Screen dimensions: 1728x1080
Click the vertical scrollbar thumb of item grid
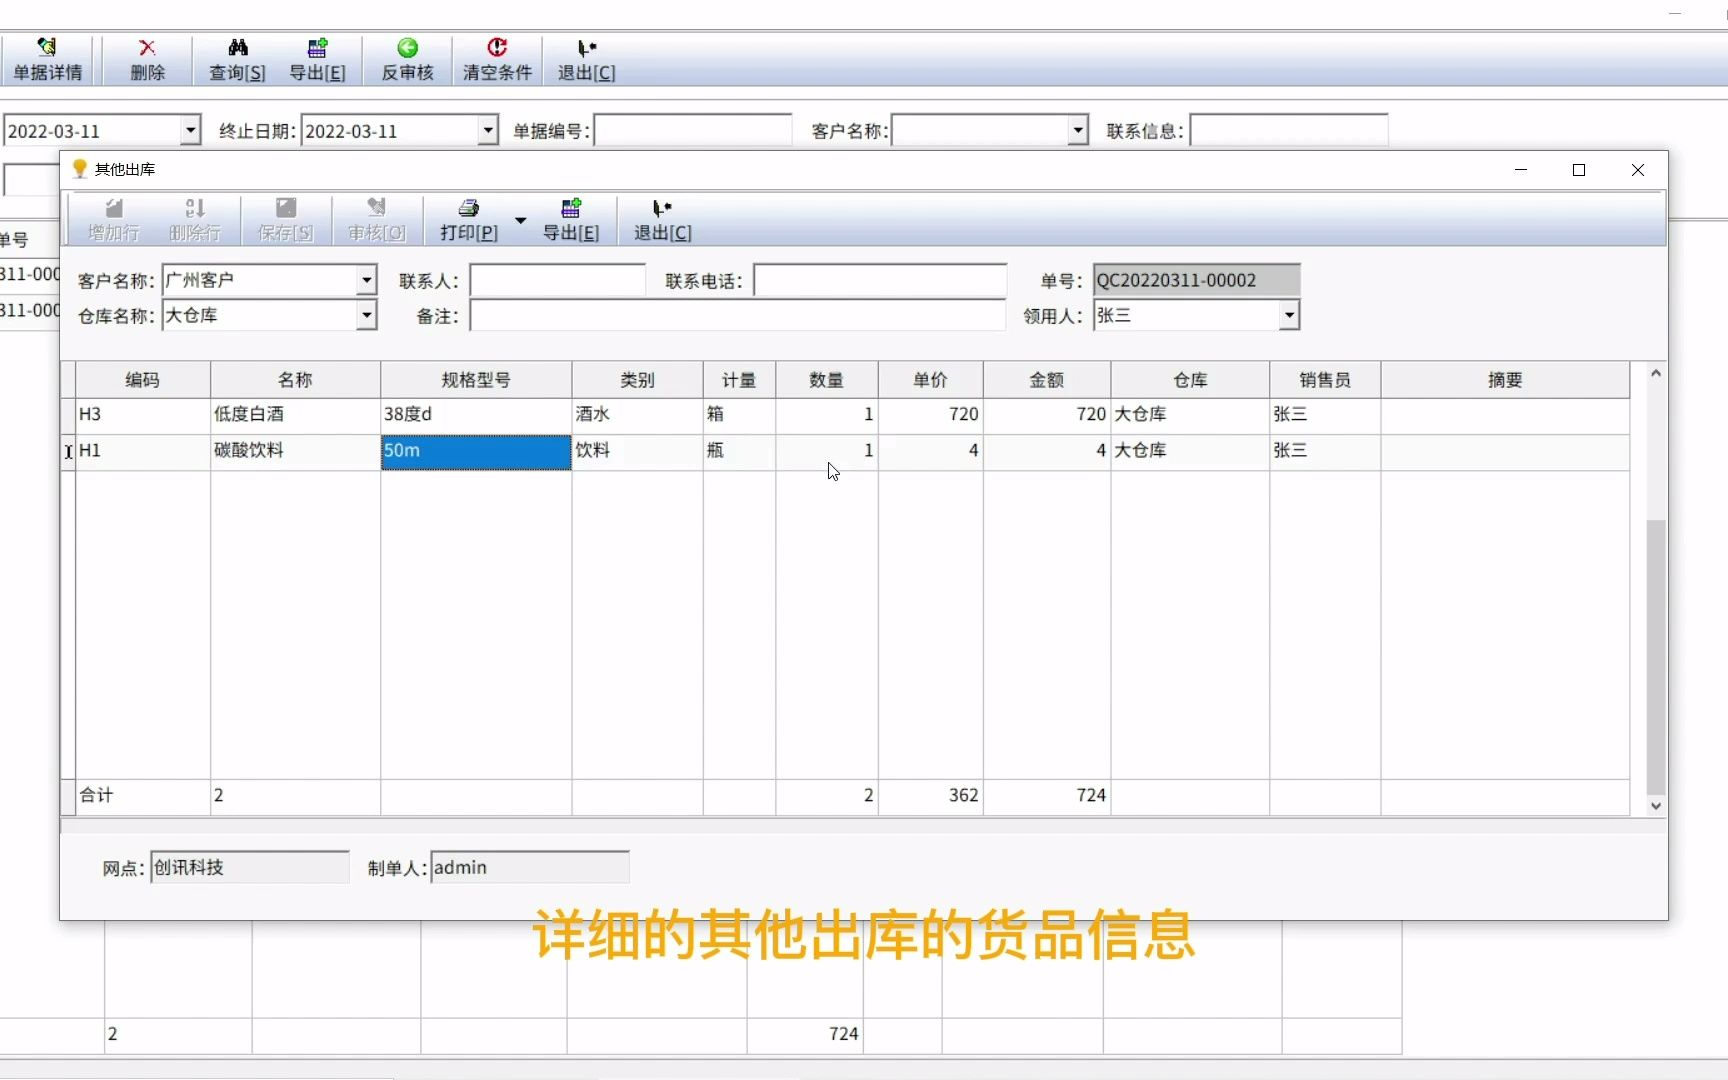(x=1656, y=657)
